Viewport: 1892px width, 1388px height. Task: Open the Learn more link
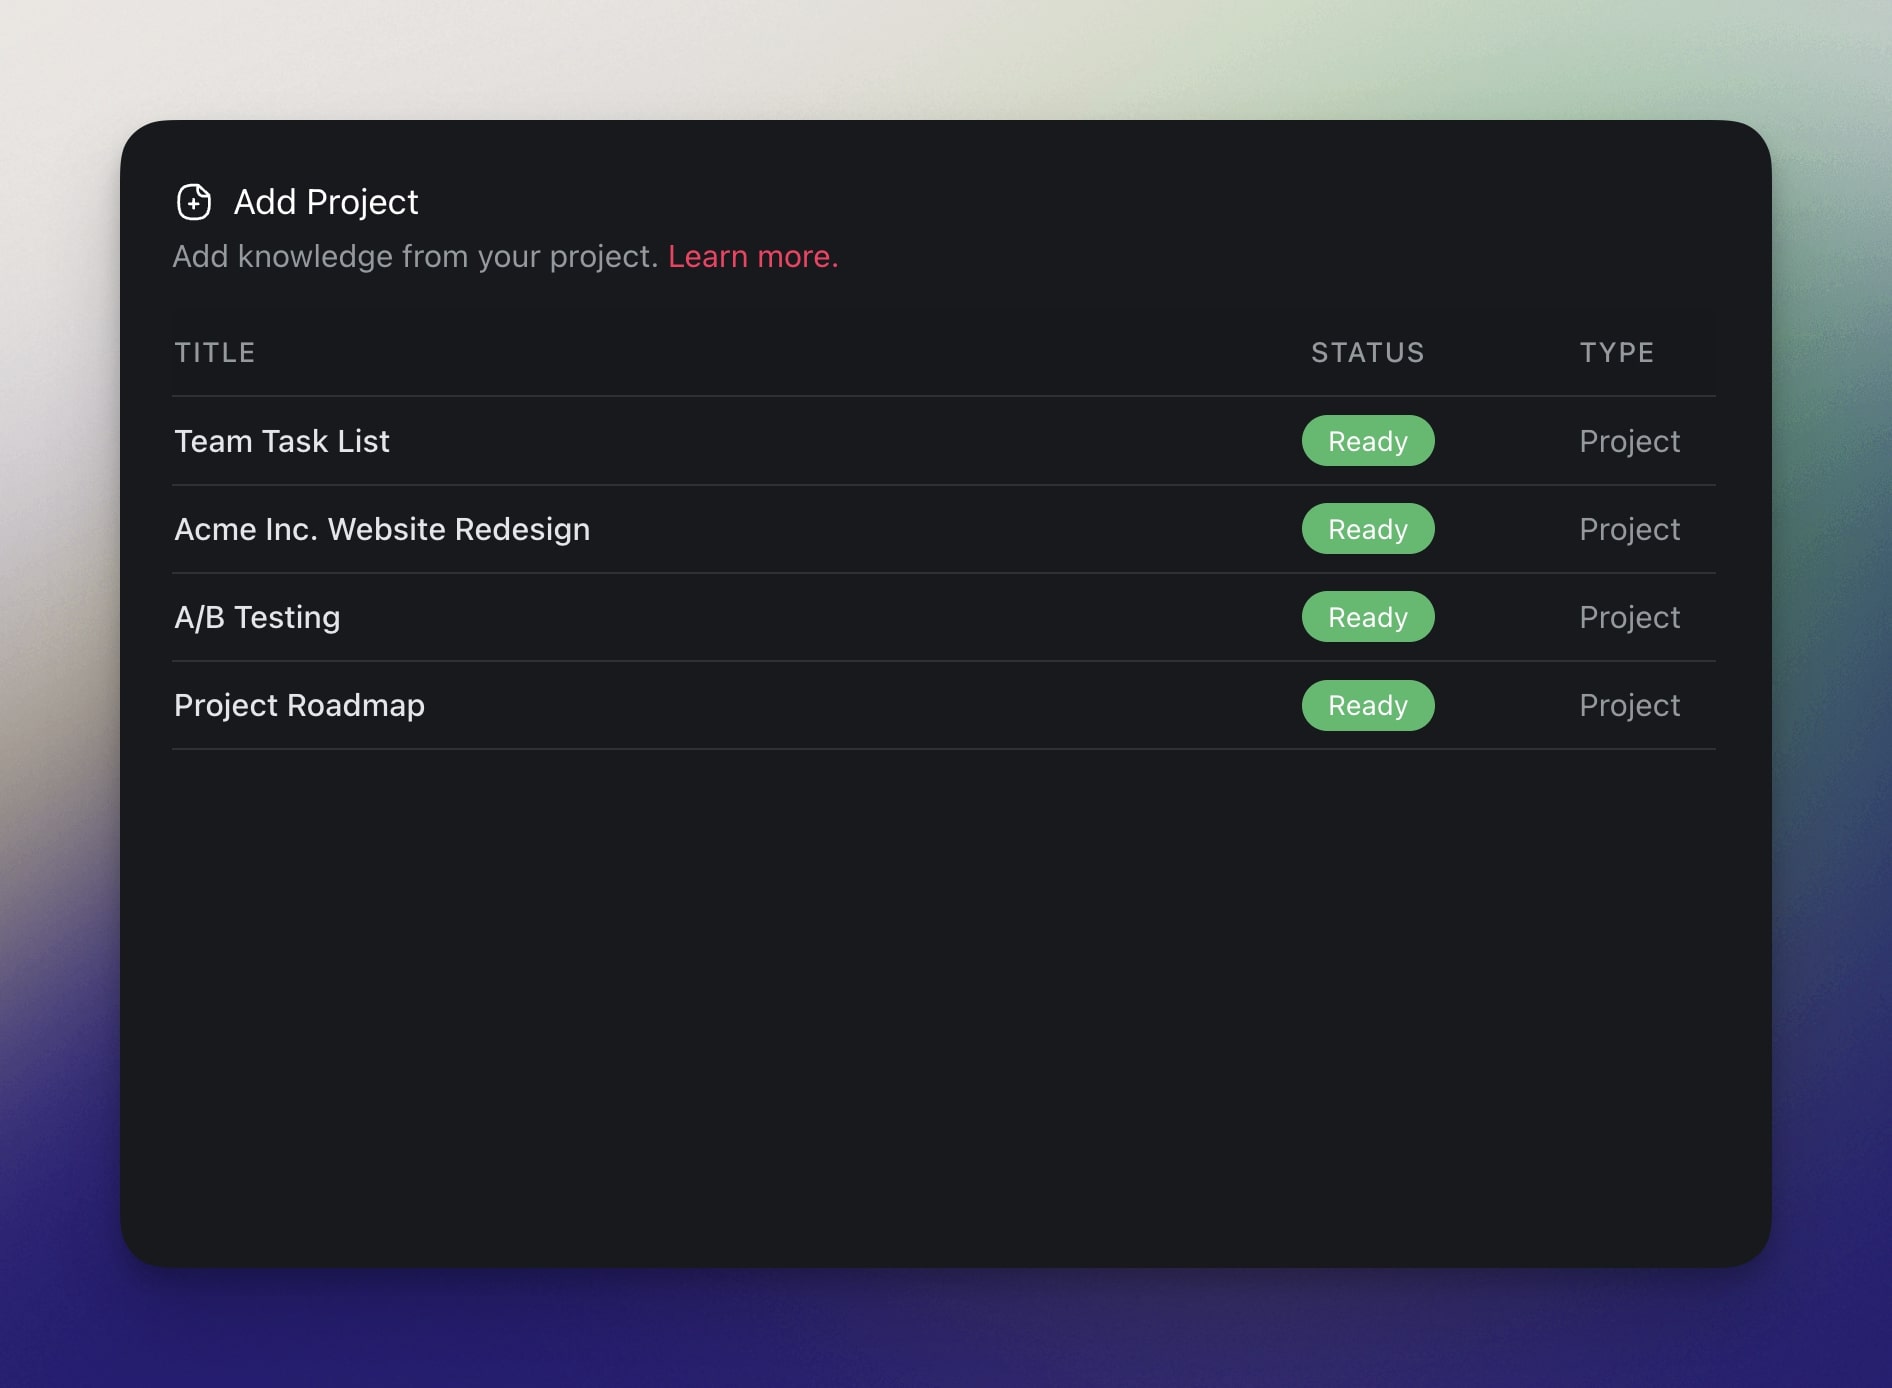752,257
